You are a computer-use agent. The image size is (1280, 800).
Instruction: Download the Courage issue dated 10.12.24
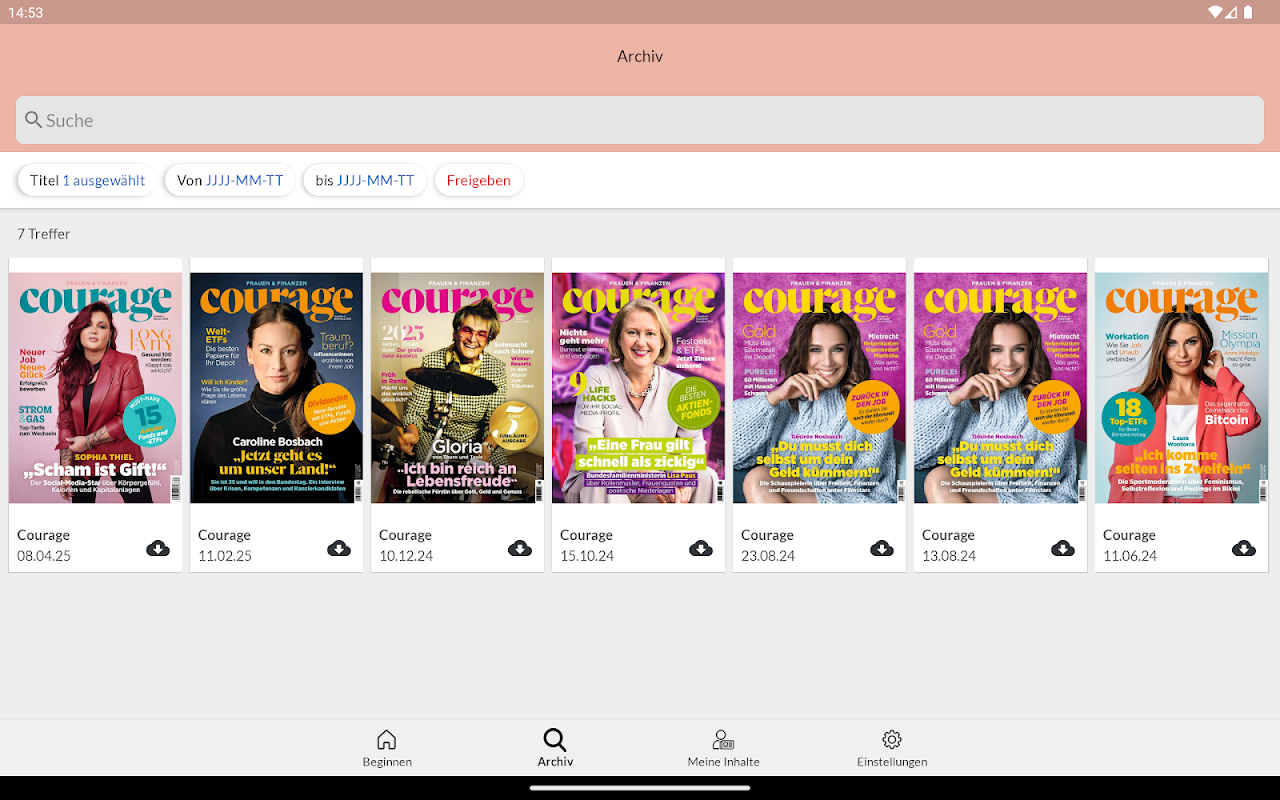519,548
